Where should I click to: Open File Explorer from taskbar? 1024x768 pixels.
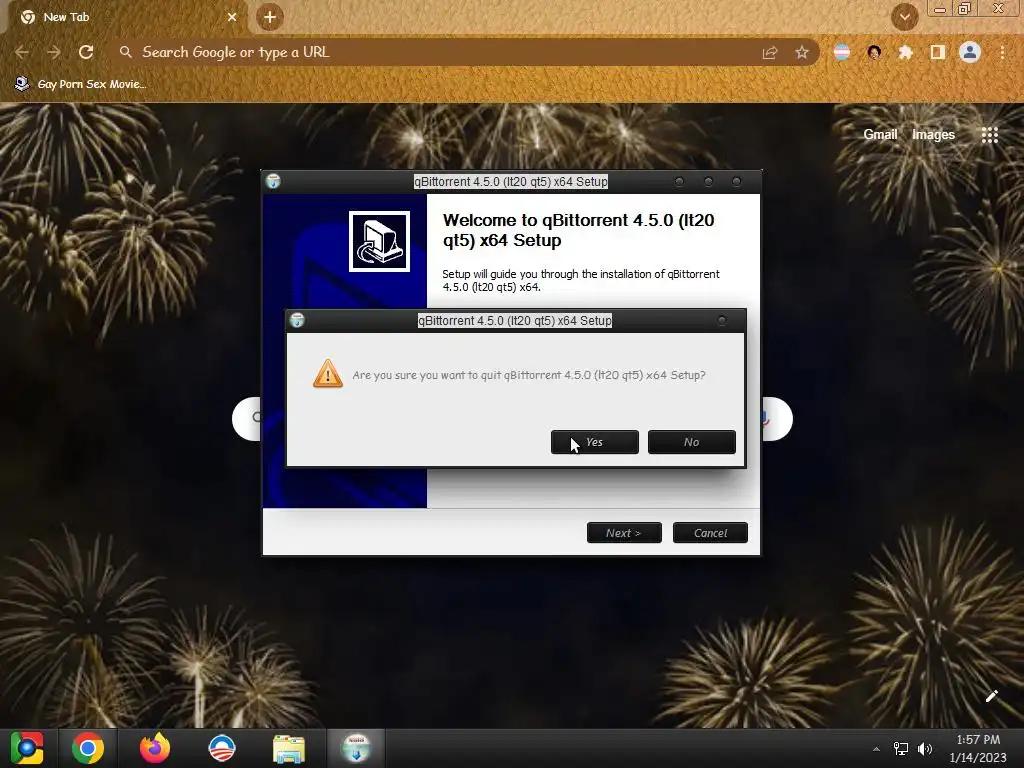288,749
